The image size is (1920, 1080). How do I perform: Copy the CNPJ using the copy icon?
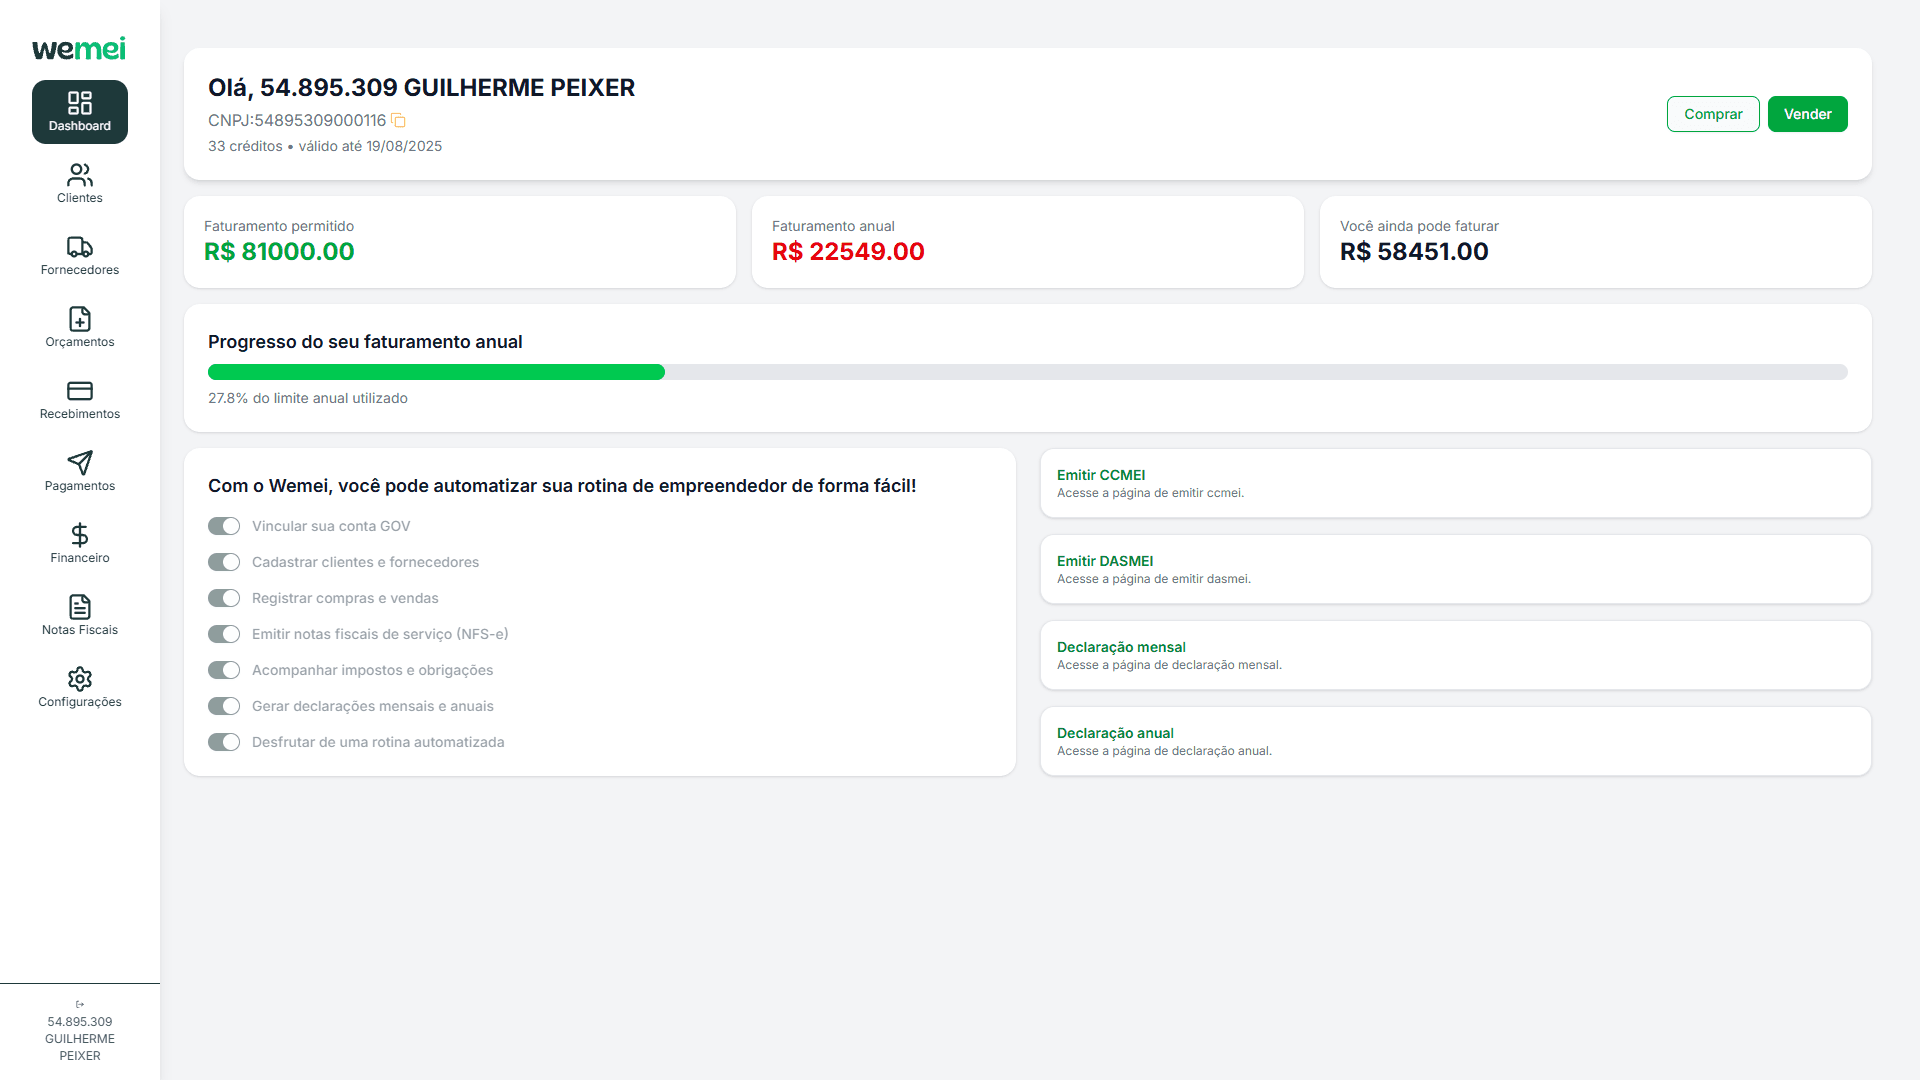[398, 120]
